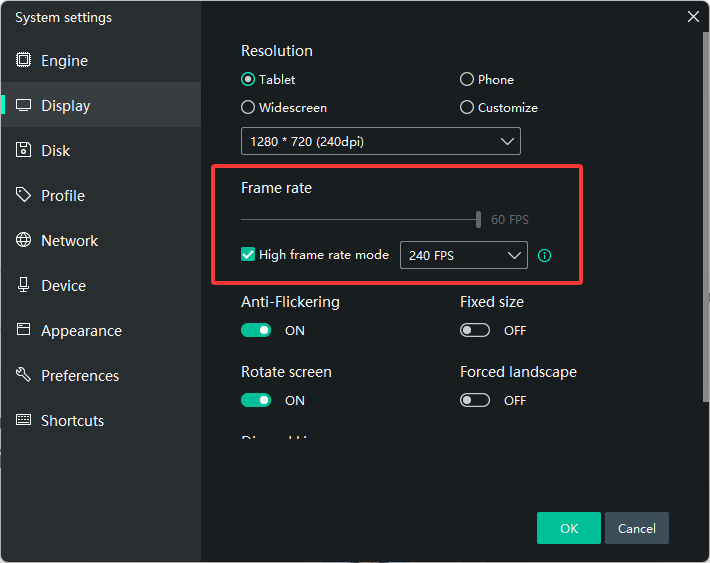Click the Profile tag icon

tap(23, 195)
